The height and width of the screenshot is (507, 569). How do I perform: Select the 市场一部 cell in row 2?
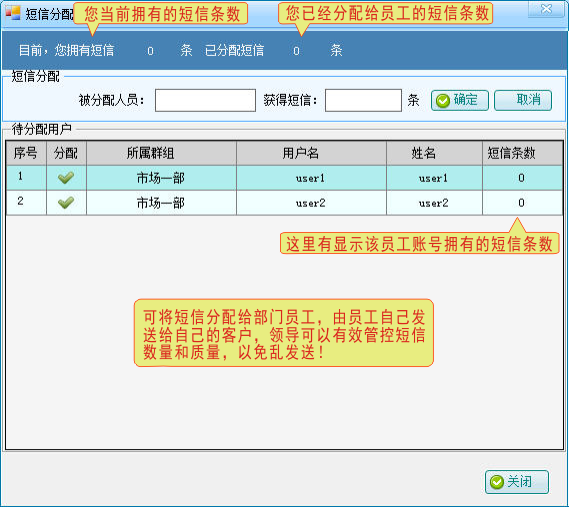pyautogui.click(x=161, y=203)
